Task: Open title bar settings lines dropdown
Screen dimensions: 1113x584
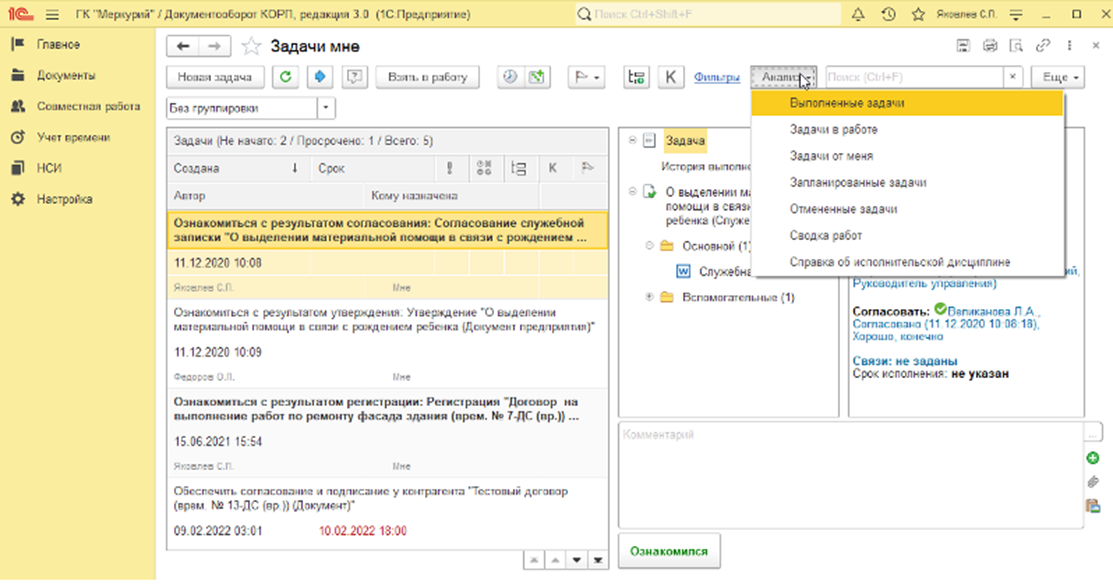Action: pos(1016,14)
